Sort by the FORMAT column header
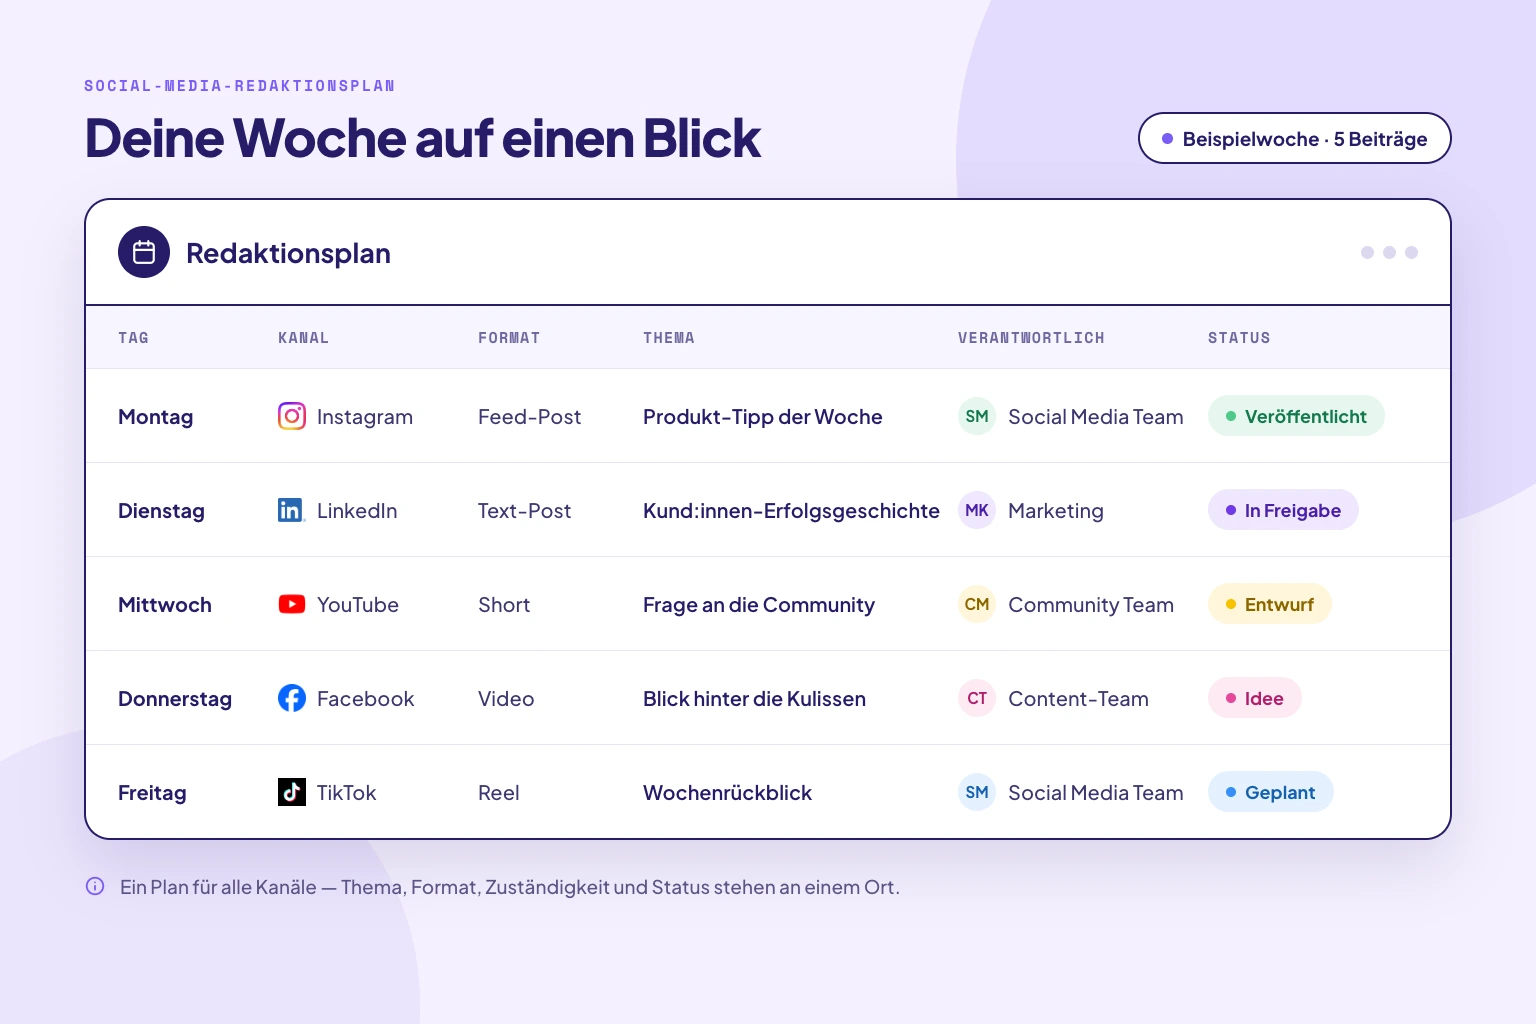This screenshot has width=1536, height=1024. tap(509, 338)
